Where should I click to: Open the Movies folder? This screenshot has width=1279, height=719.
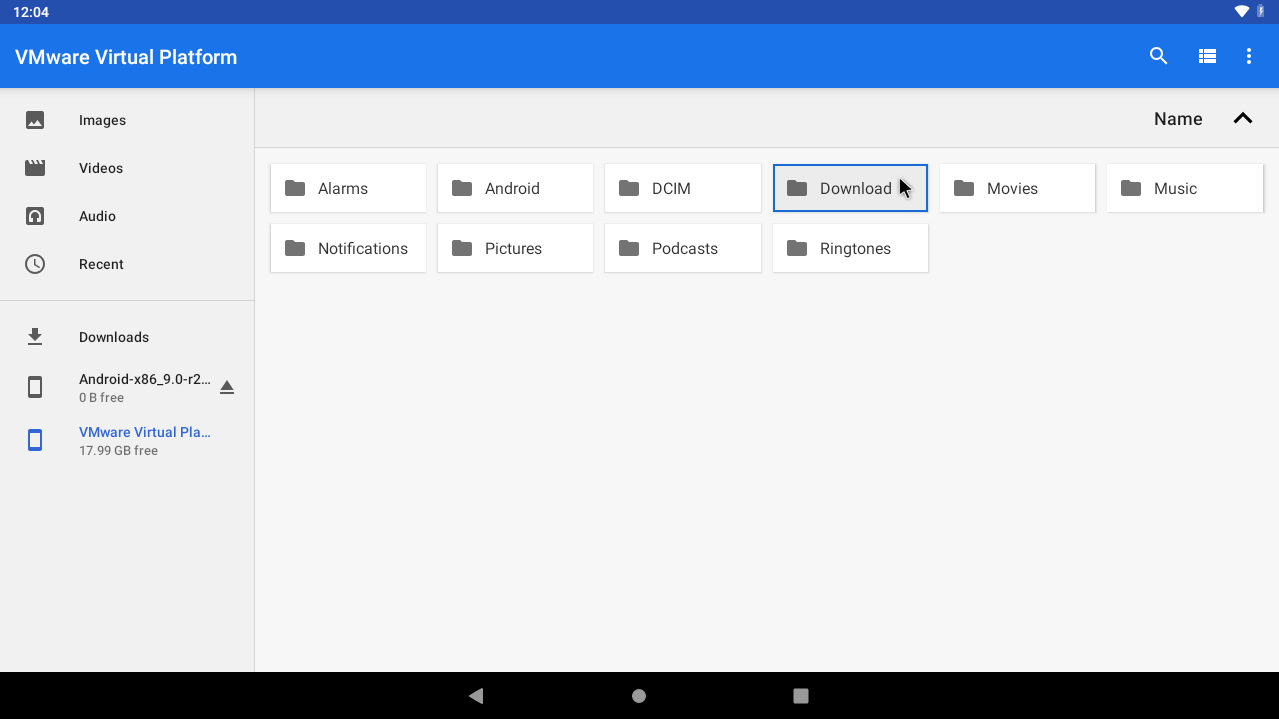click(x=1017, y=188)
